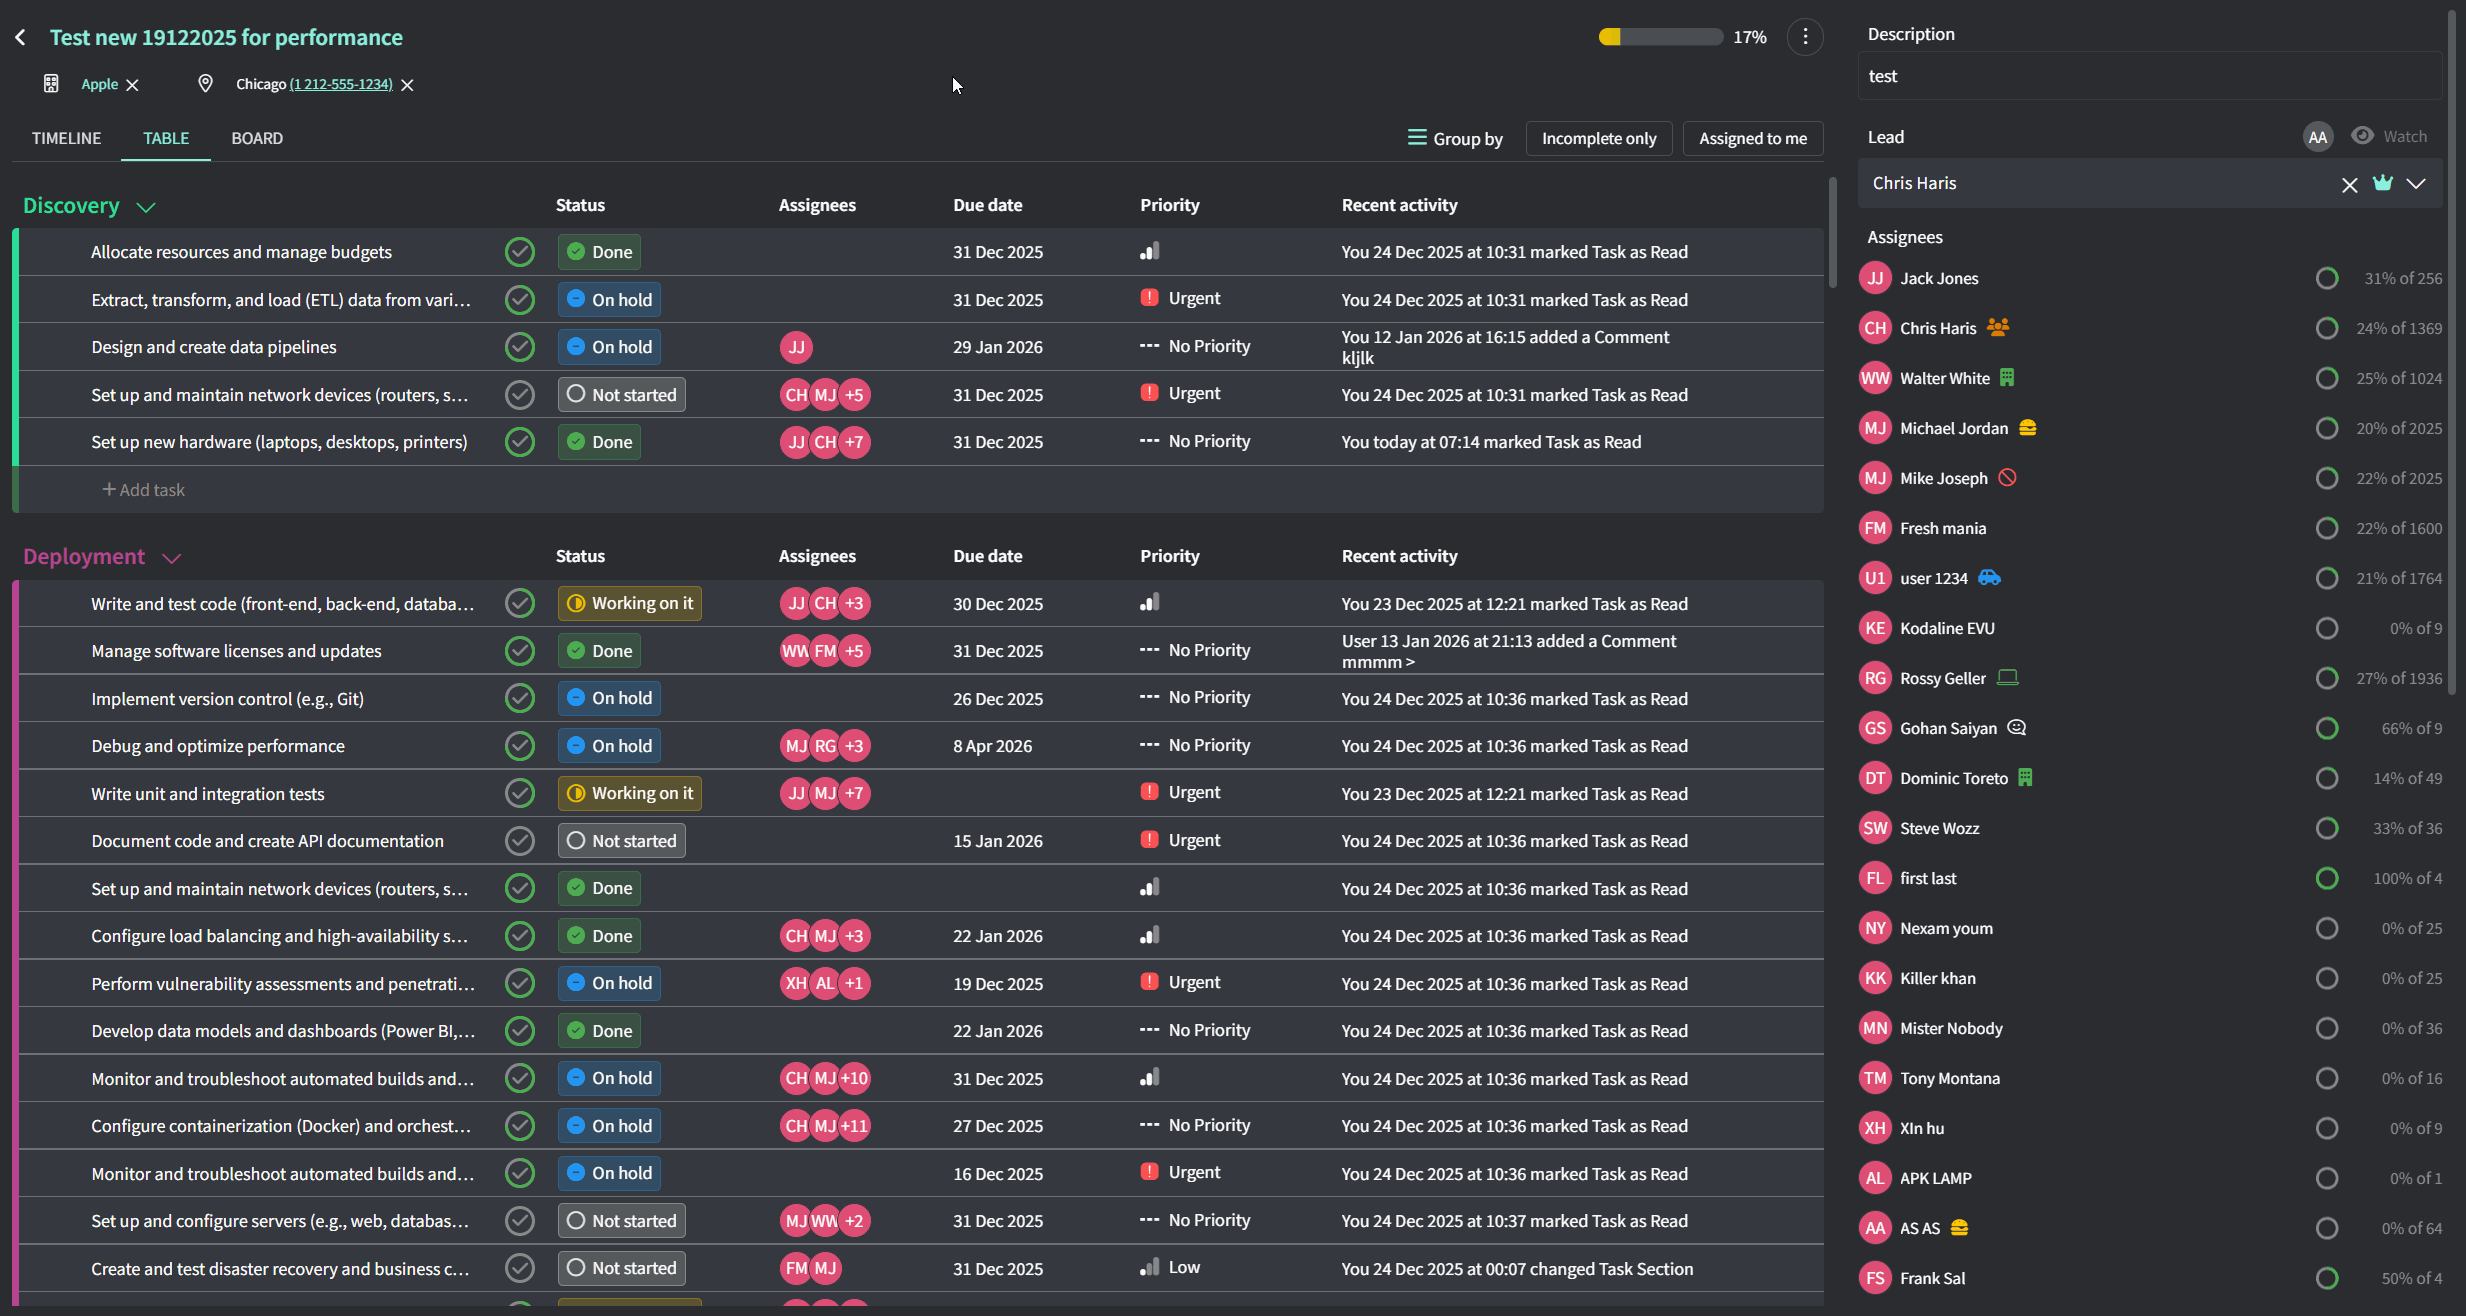The height and width of the screenshot is (1316, 2466).
Task: Click the back arrow beside project title
Action: click(x=21, y=37)
